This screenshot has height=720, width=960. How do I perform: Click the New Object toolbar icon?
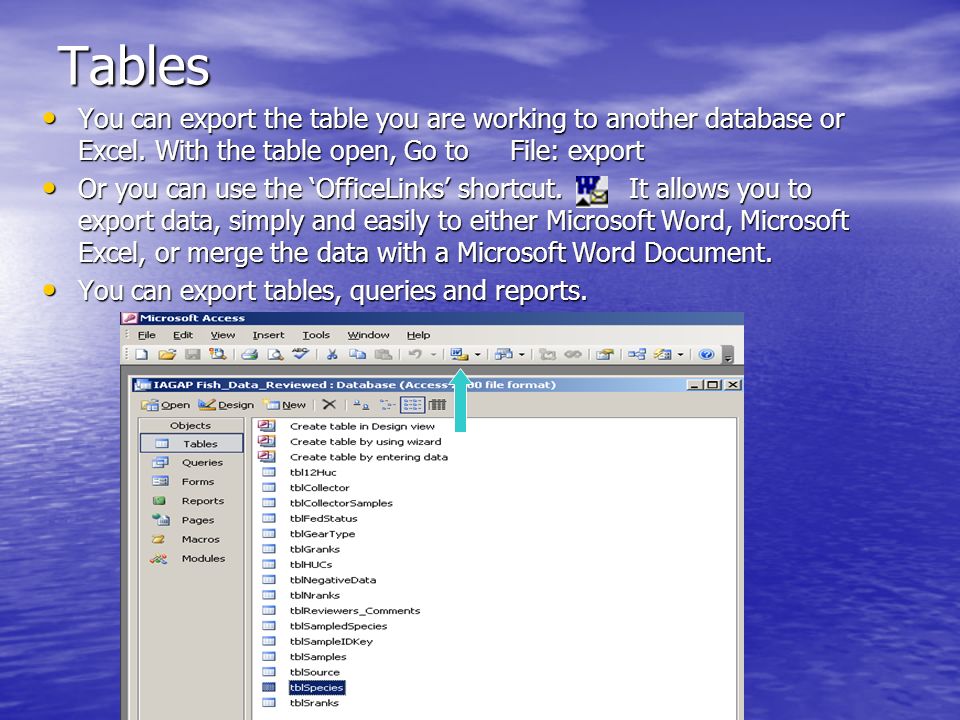click(662, 354)
